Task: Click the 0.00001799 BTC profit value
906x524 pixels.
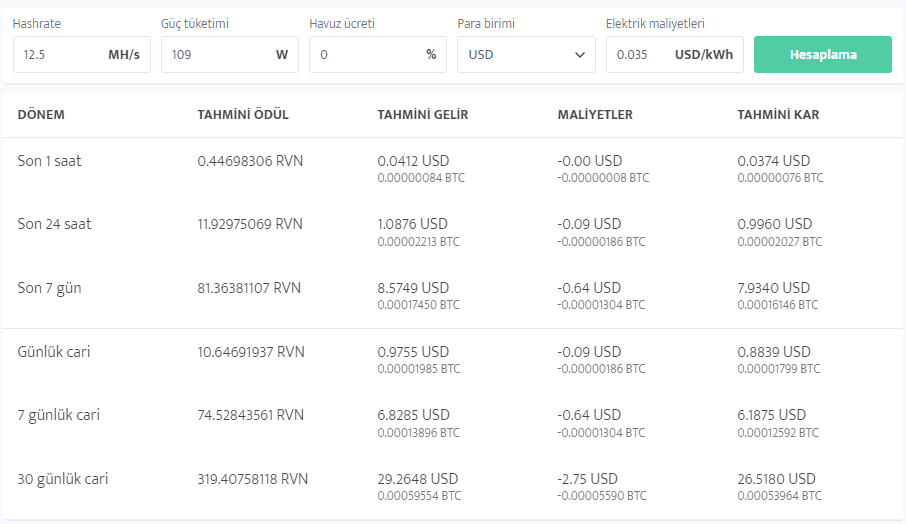Action: pos(779,369)
